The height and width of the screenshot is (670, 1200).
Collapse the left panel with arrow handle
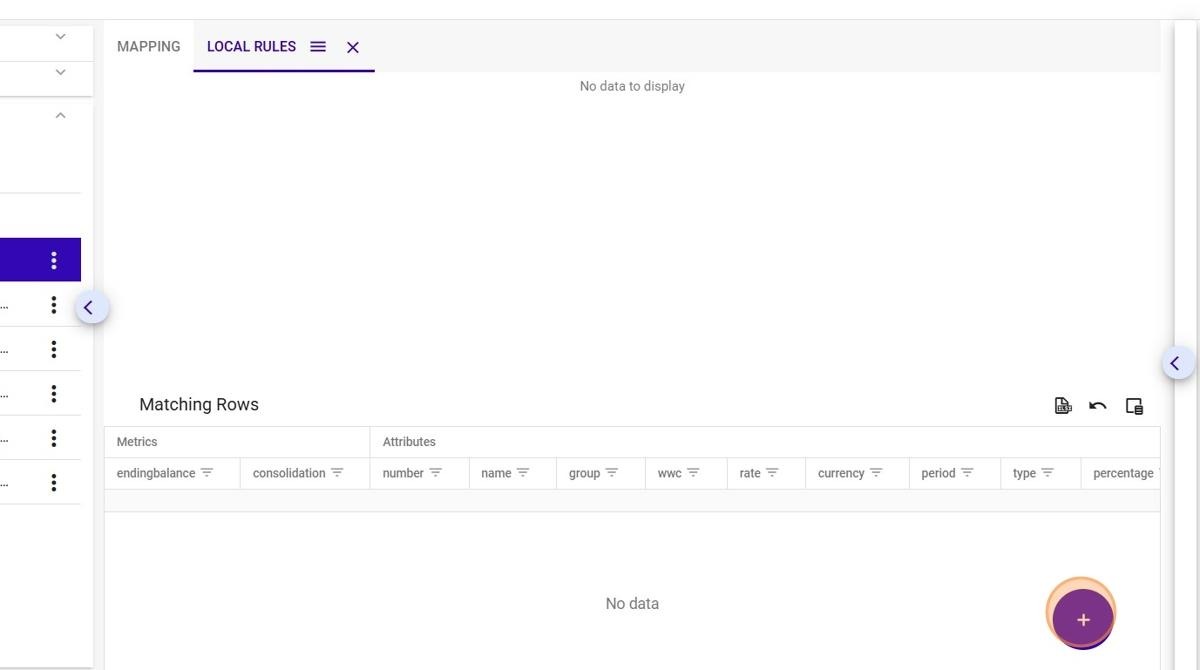click(91, 307)
